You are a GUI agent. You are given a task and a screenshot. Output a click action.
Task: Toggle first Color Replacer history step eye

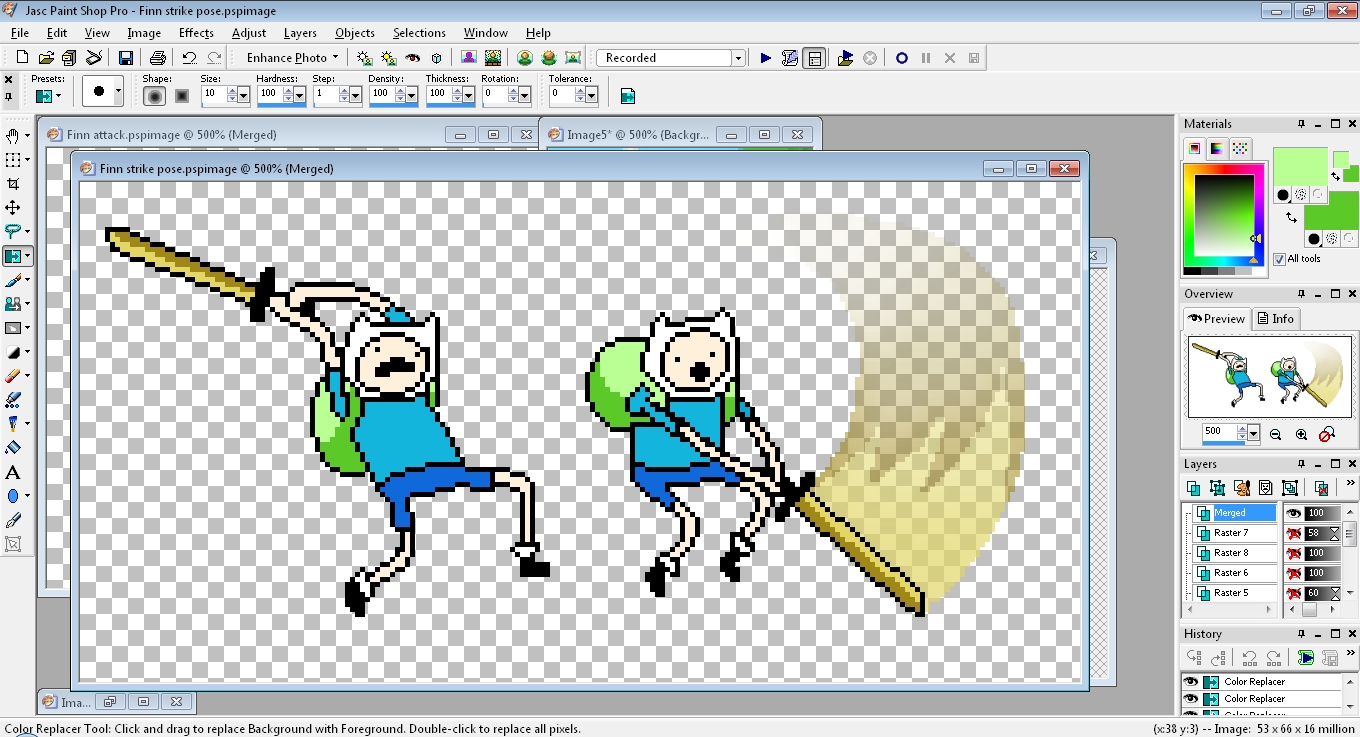[x=1191, y=682]
